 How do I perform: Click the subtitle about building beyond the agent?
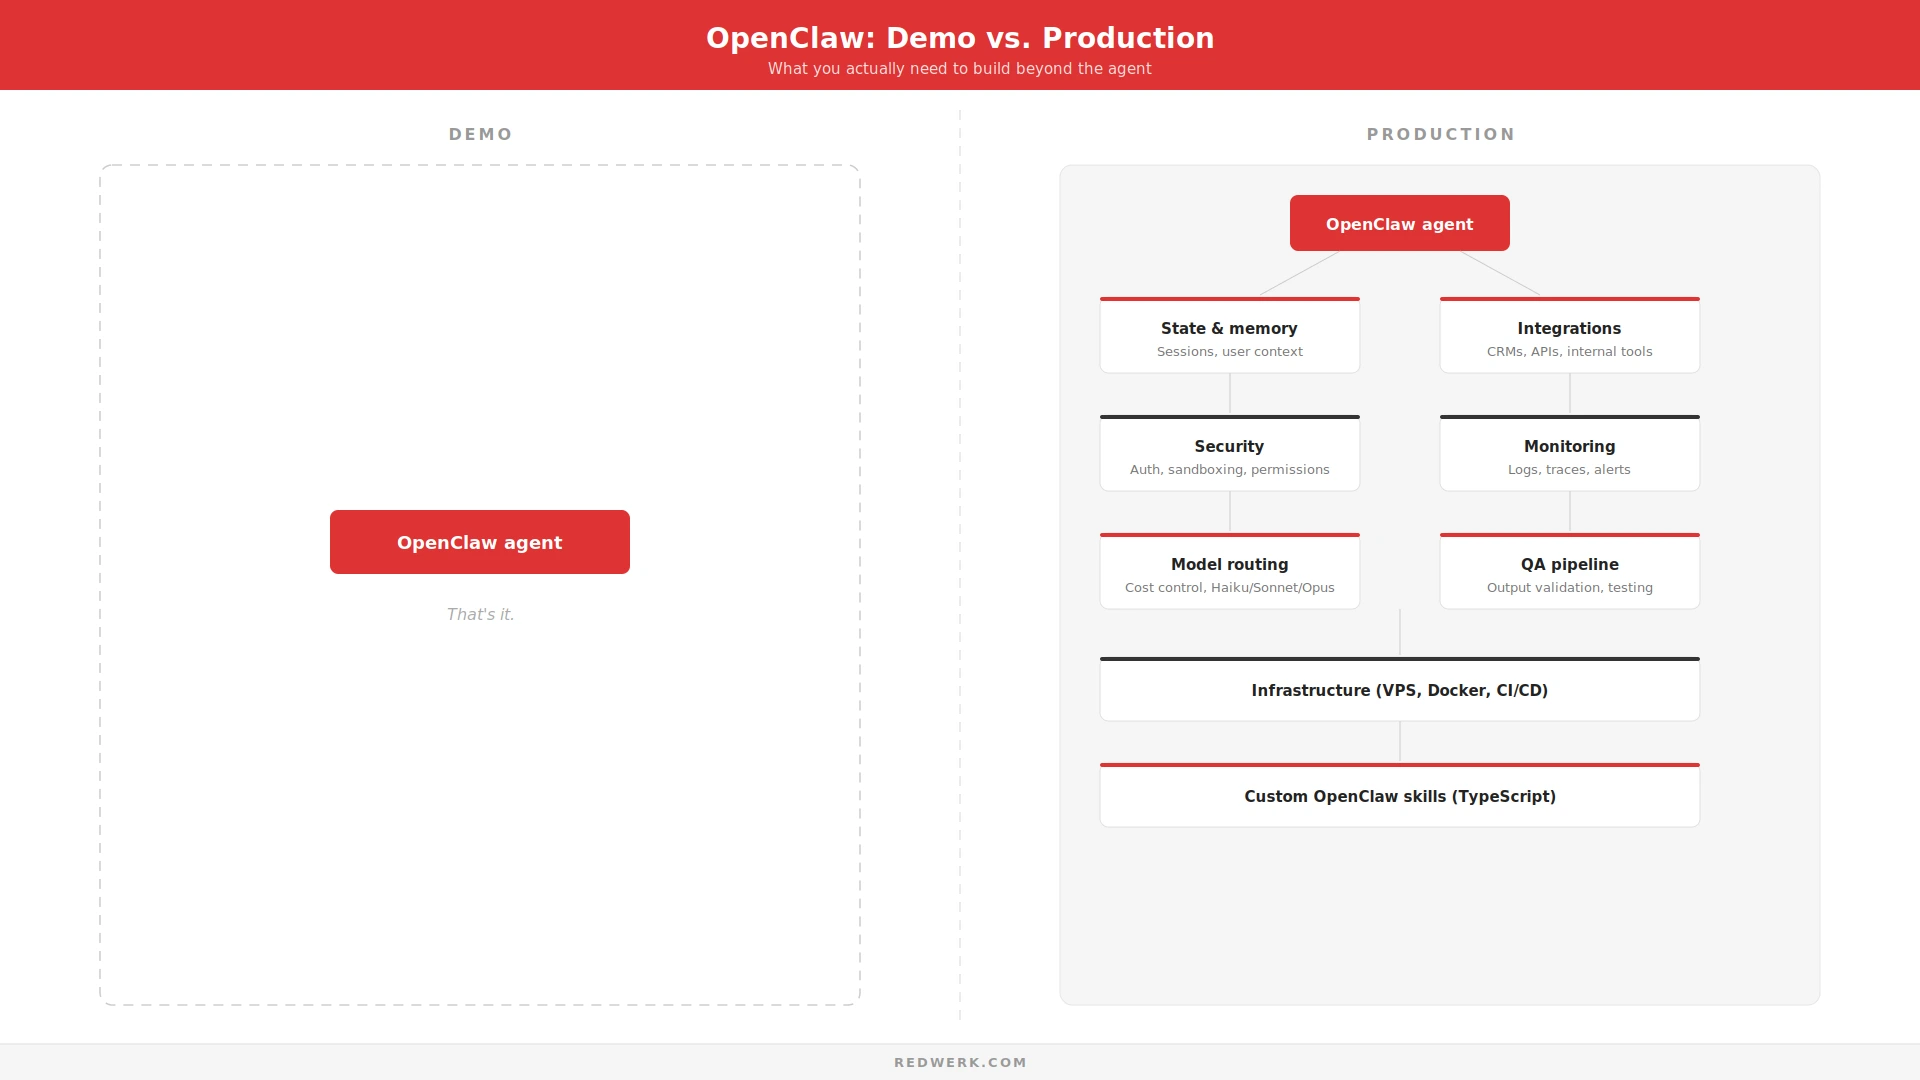pyautogui.click(x=960, y=68)
